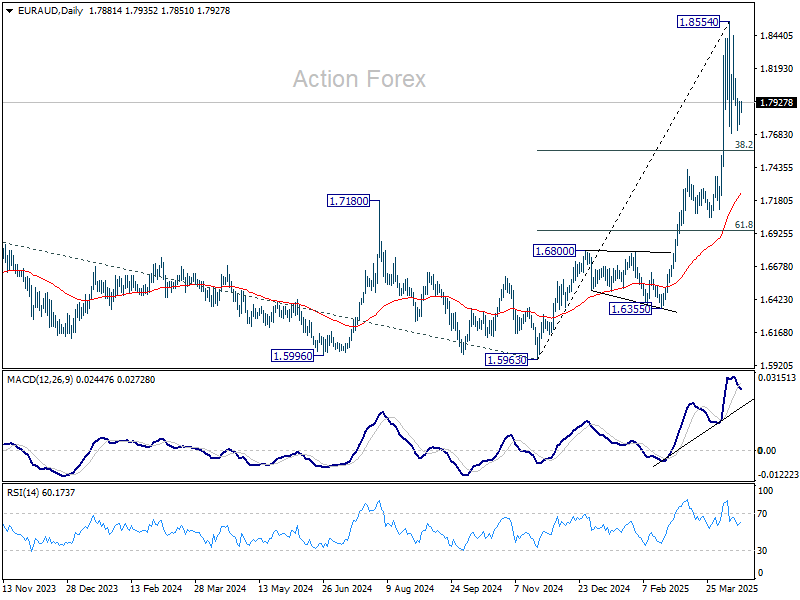This screenshot has height=600, width=800.
Task: Click the RSI 100 scale label
Action: point(766,491)
